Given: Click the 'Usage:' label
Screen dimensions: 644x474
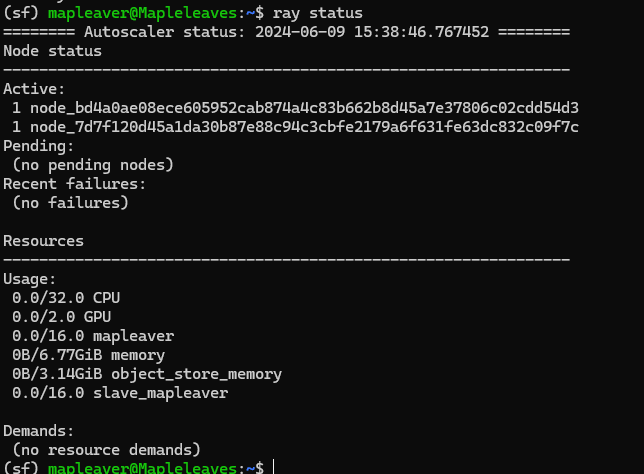Looking at the screenshot, I should tap(30, 279).
